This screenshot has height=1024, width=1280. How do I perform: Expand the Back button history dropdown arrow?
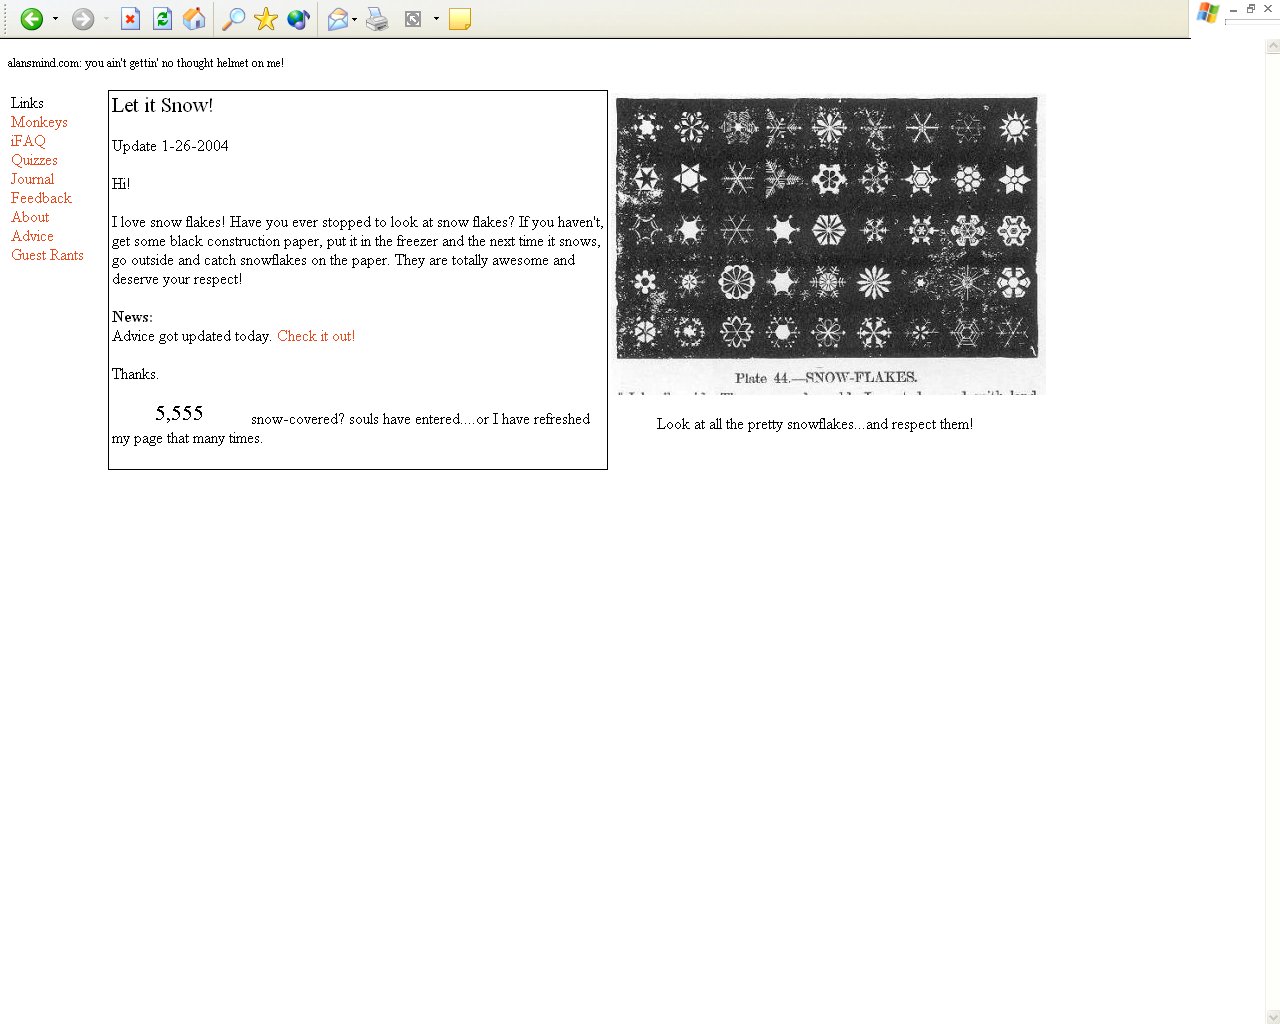[55, 19]
